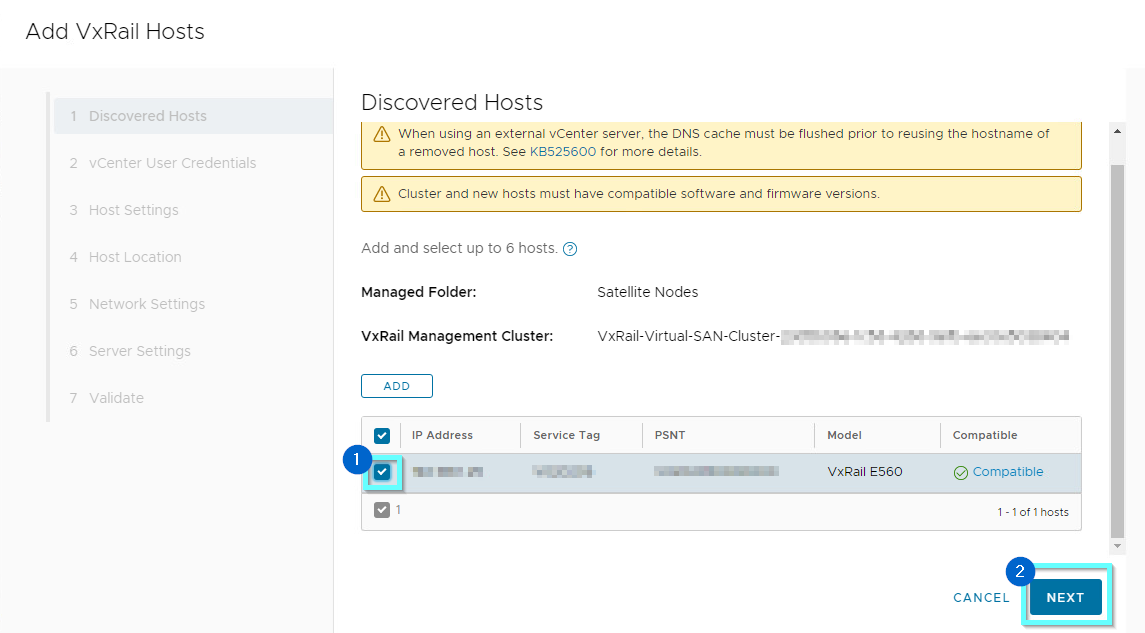Uncheck the VxRail E560 host row checkbox
This screenshot has width=1145, height=633.
click(x=382, y=472)
